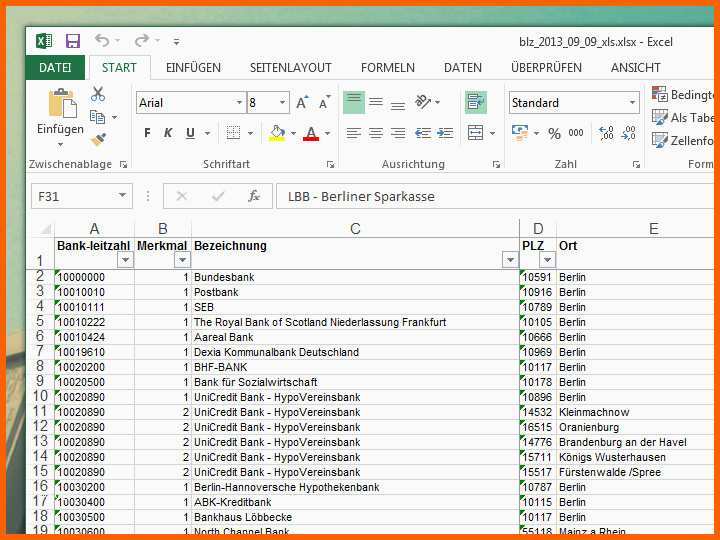Open the copy options dropdown arrow

coord(114,118)
